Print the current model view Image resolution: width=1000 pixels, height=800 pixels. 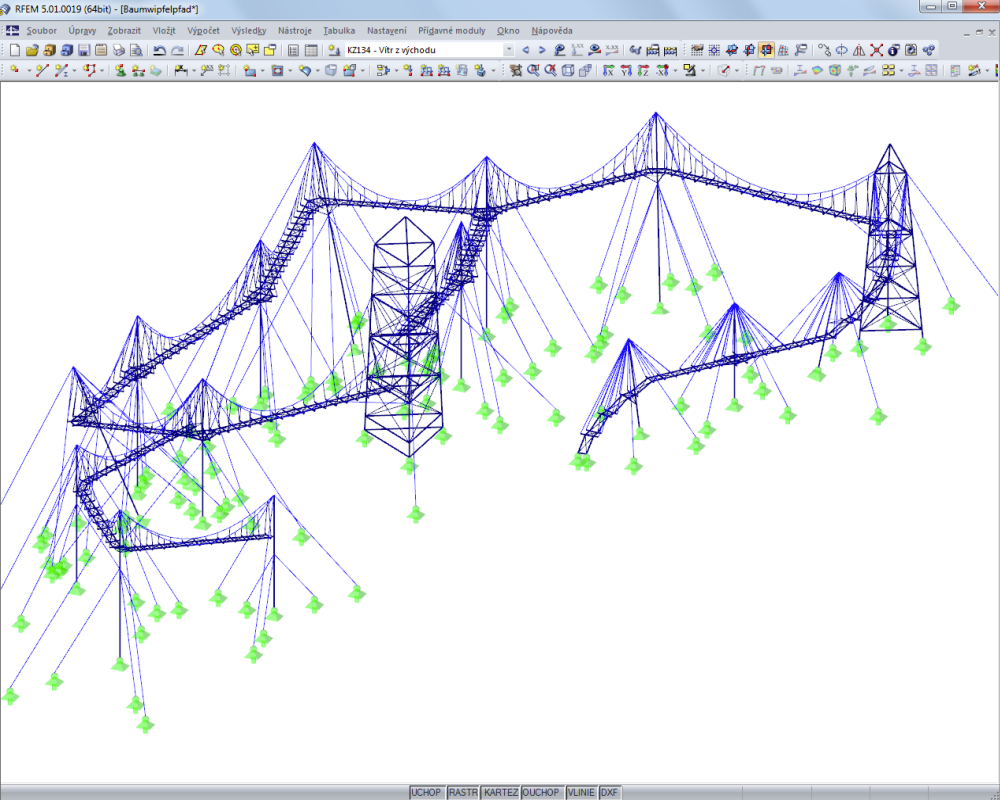tap(119, 49)
